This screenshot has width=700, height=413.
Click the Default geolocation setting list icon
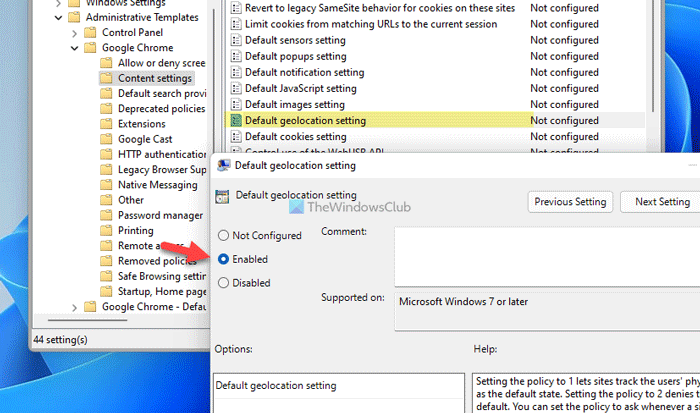pyautogui.click(x=236, y=121)
